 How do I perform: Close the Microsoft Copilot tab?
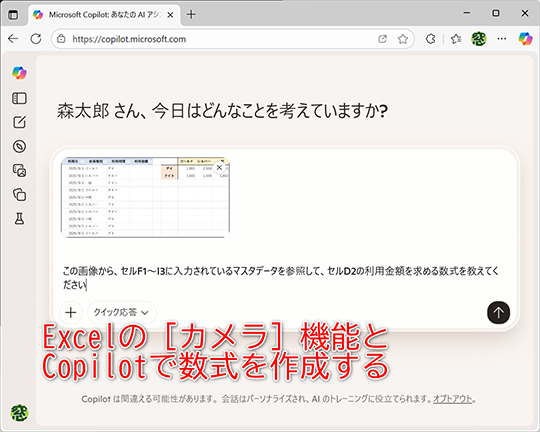(x=170, y=15)
